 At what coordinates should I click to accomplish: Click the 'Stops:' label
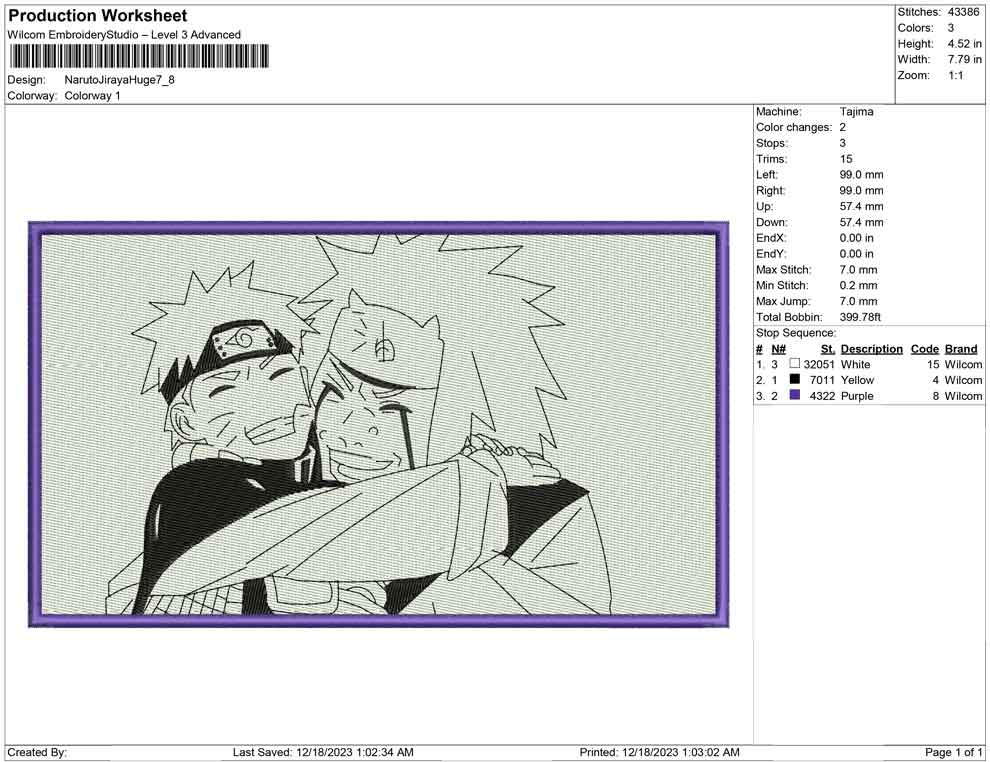772,143
